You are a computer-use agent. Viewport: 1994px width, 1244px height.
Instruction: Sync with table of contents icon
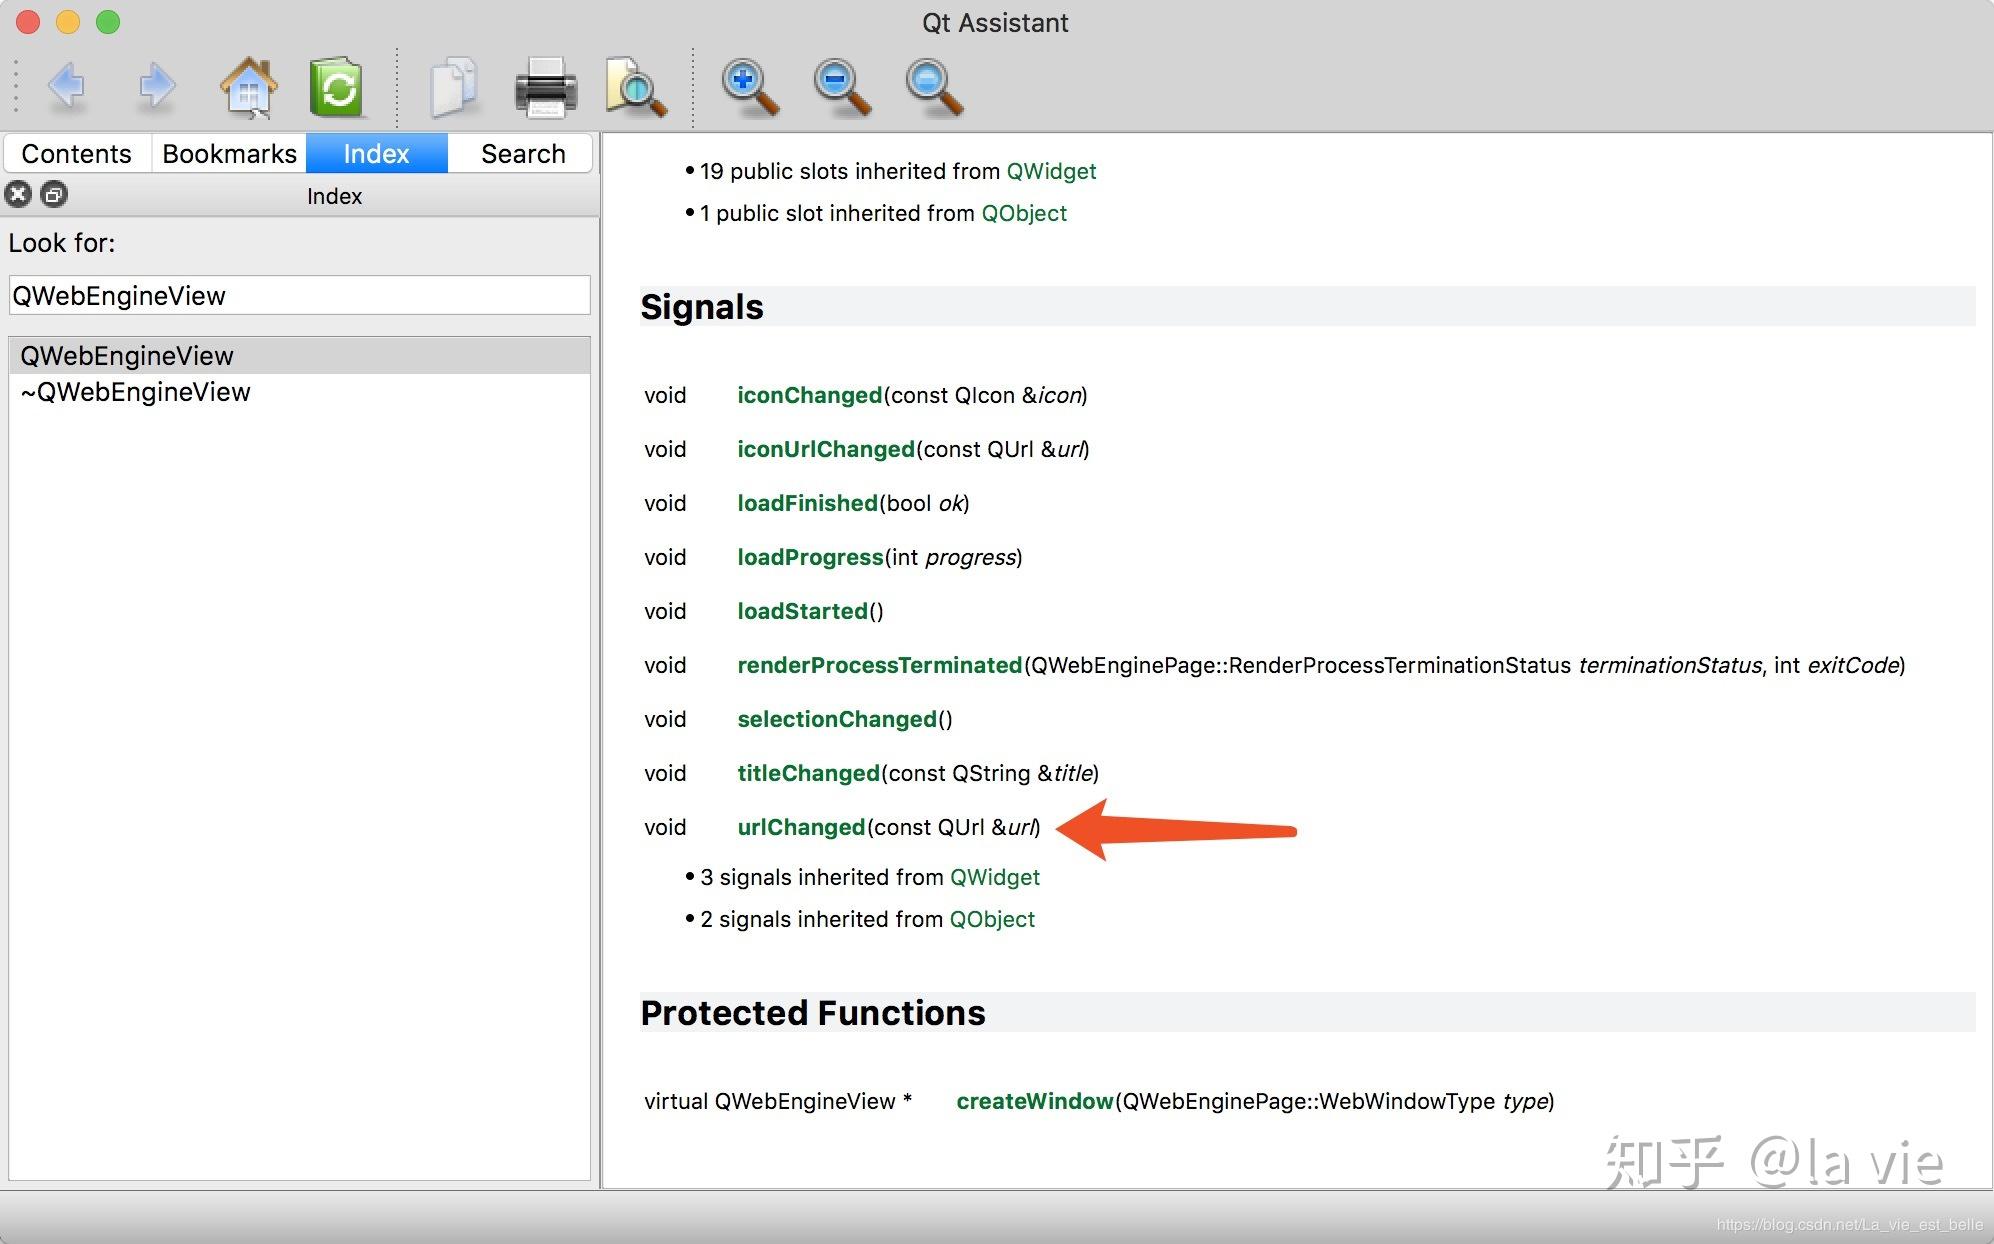pos(337,88)
